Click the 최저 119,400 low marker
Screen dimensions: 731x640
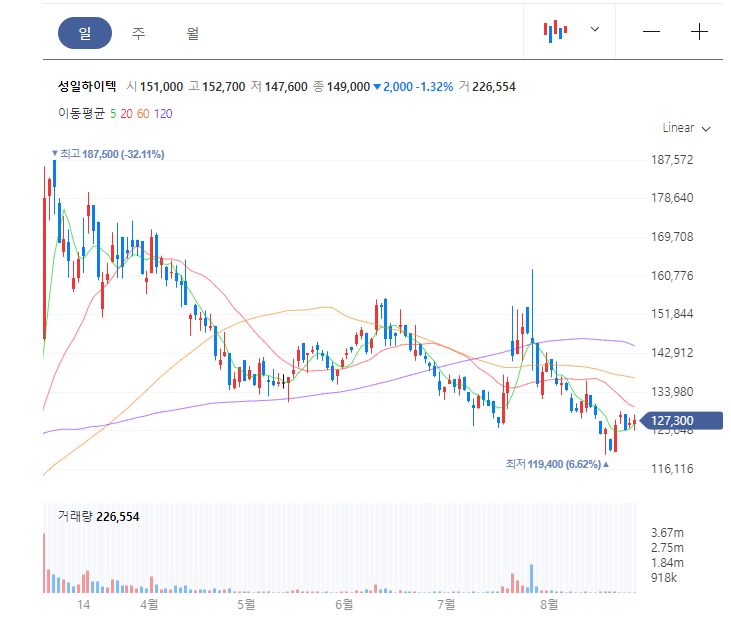[x=557, y=464]
